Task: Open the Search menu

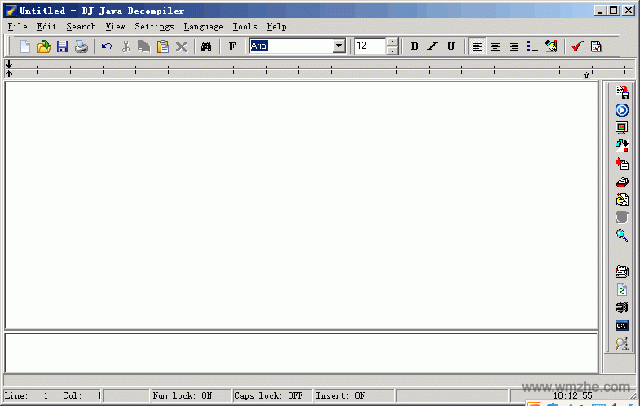Action: (81, 27)
